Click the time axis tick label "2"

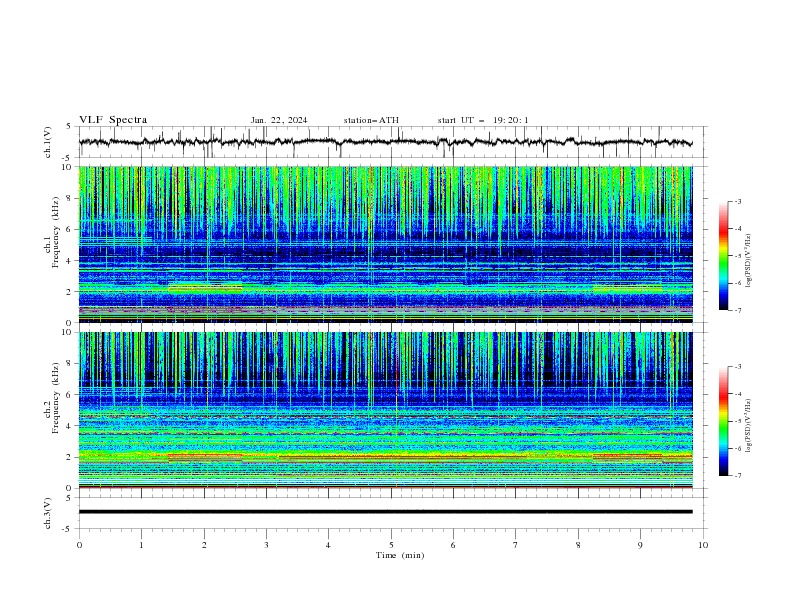point(204,545)
